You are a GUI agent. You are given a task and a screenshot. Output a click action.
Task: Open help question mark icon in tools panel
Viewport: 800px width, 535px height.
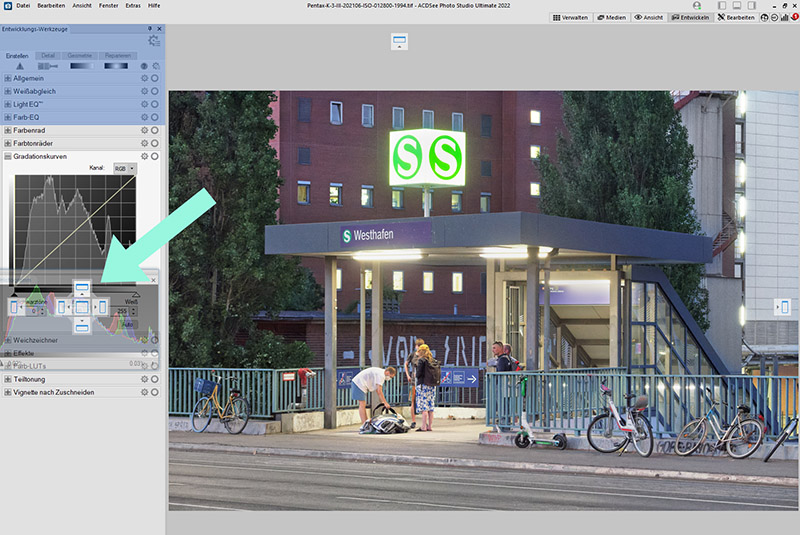pyautogui.click(x=144, y=66)
